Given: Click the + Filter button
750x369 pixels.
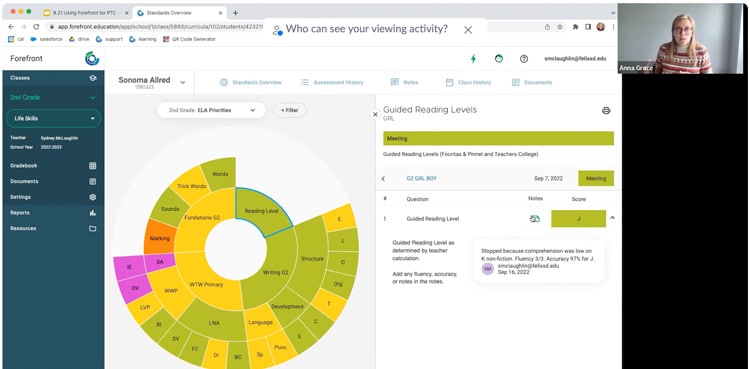Looking at the screenshot, I should [x=290, y=110].
